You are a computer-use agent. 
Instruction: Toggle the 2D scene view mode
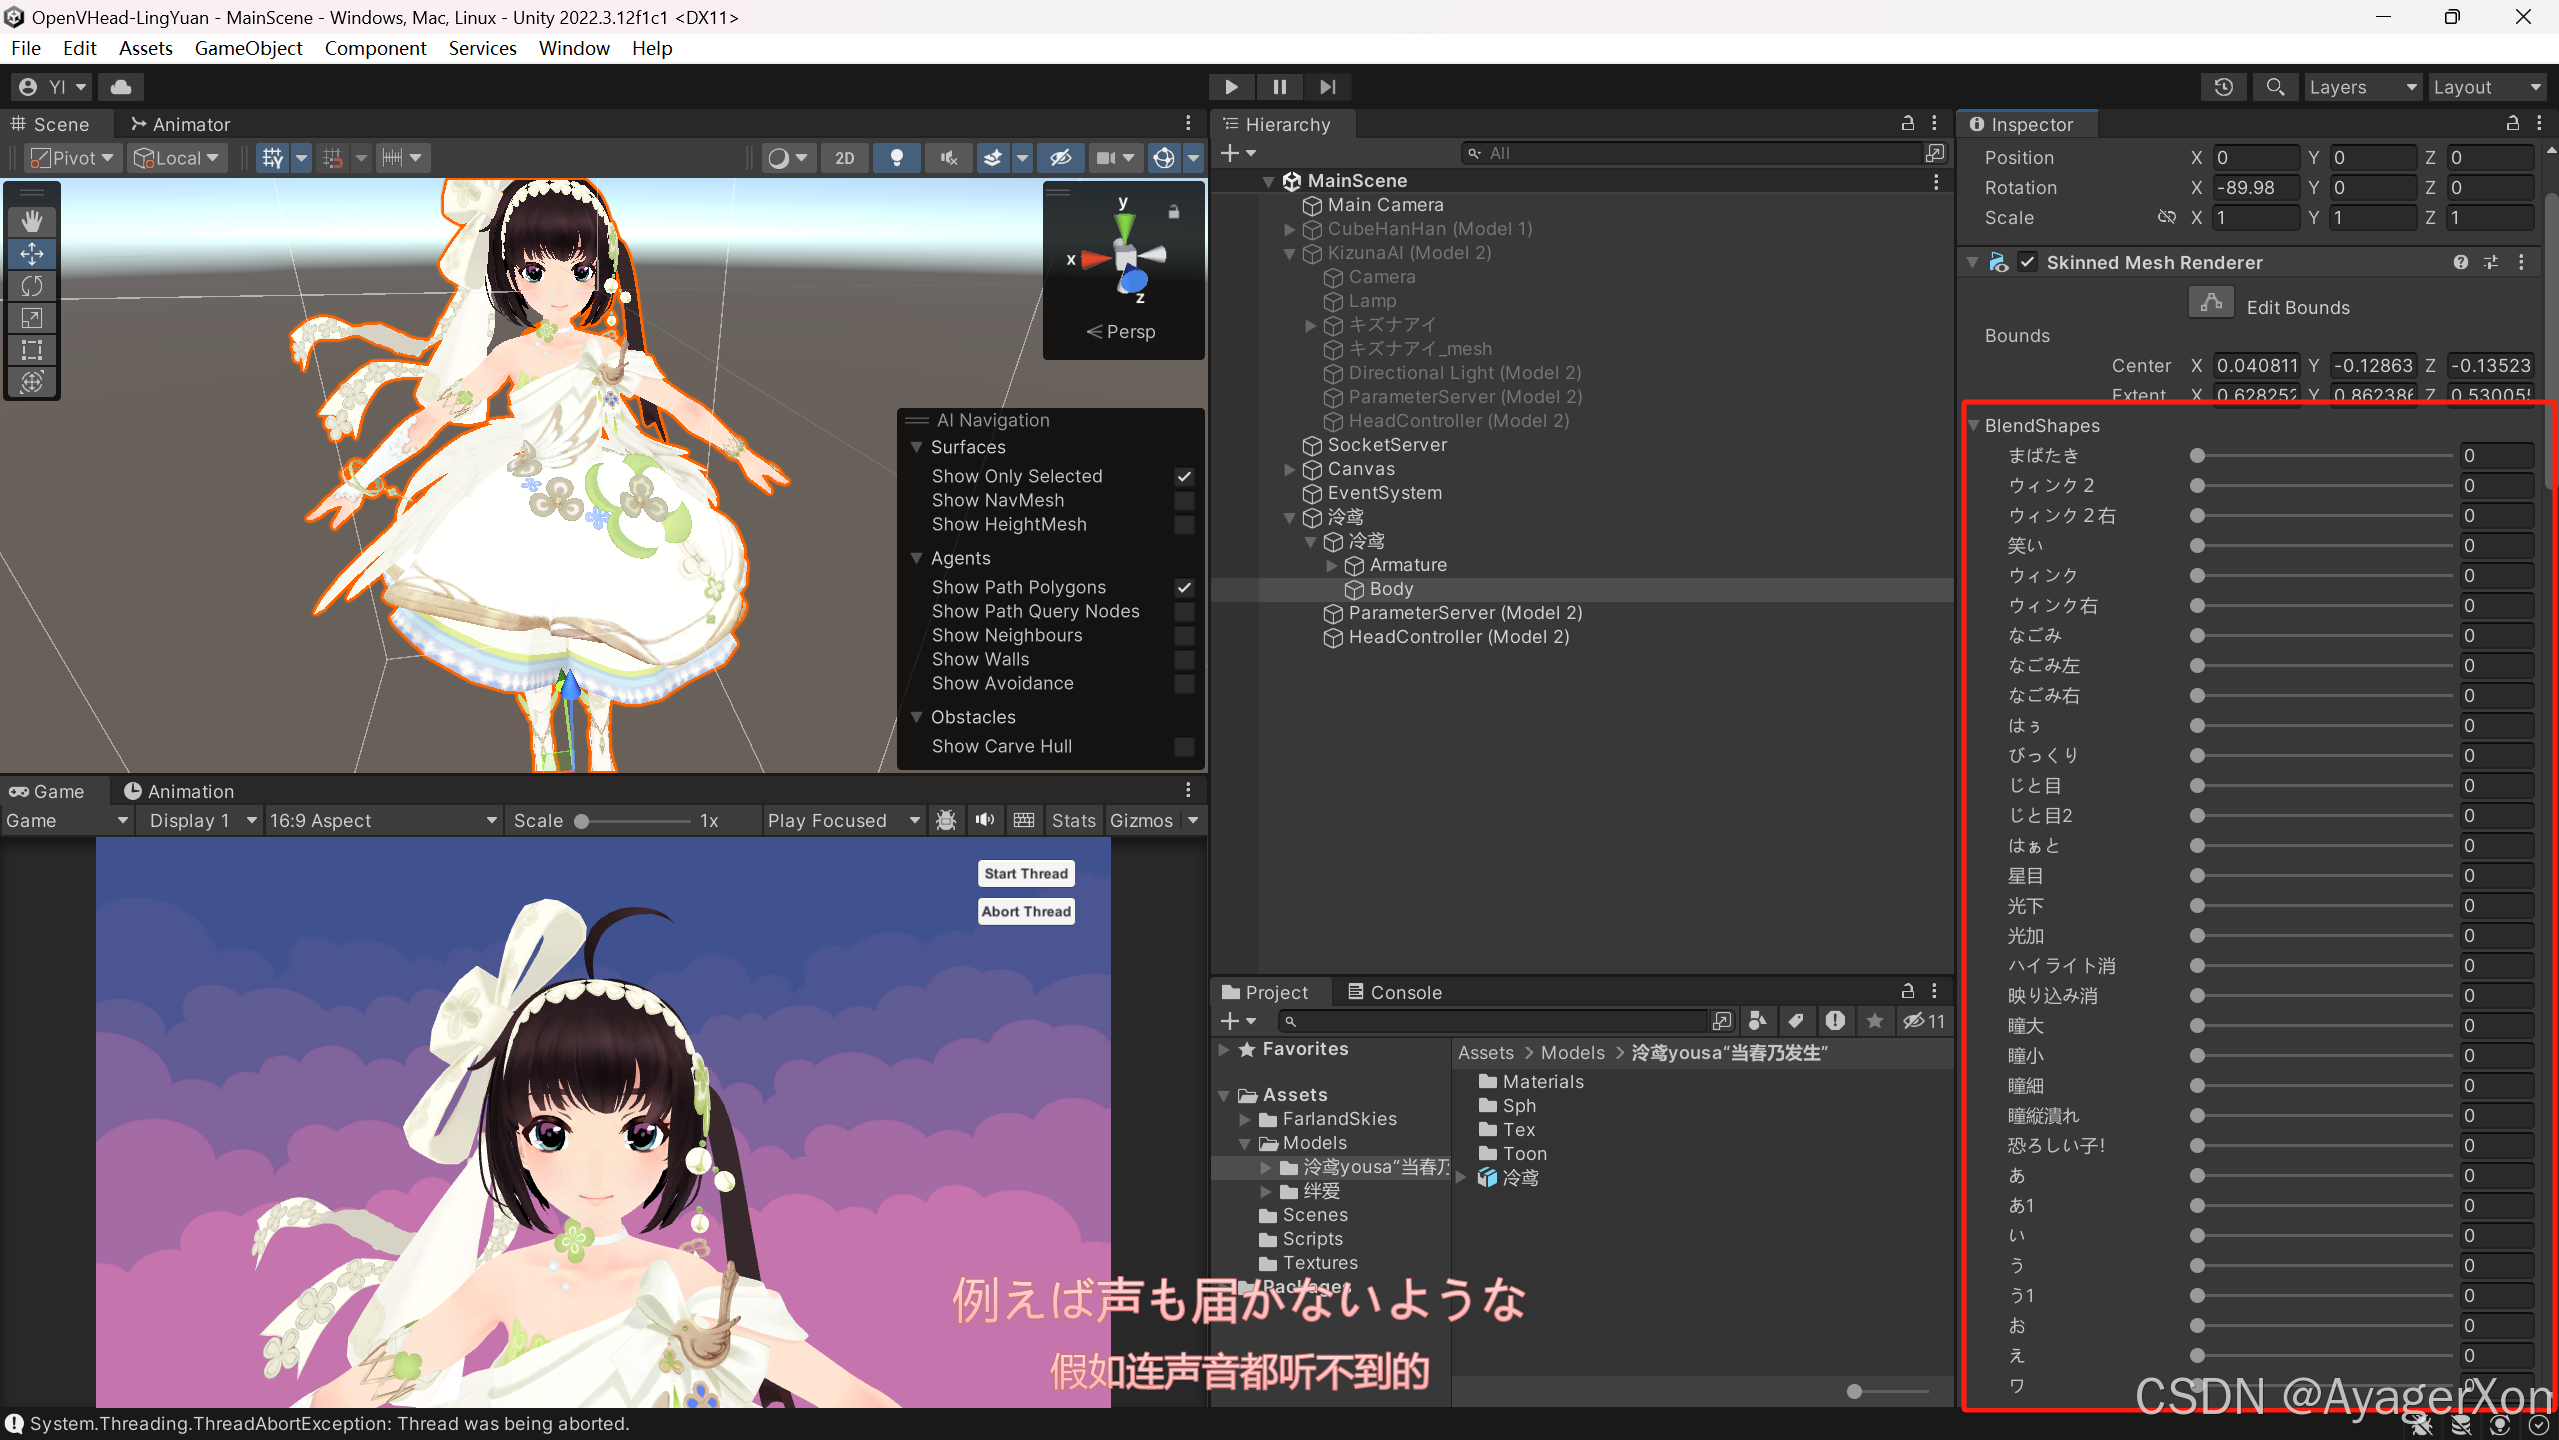[845, 158]
